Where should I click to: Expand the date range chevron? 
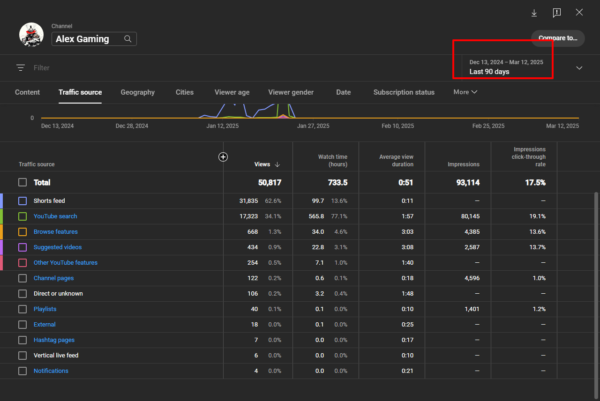click(x=579, y=68)
